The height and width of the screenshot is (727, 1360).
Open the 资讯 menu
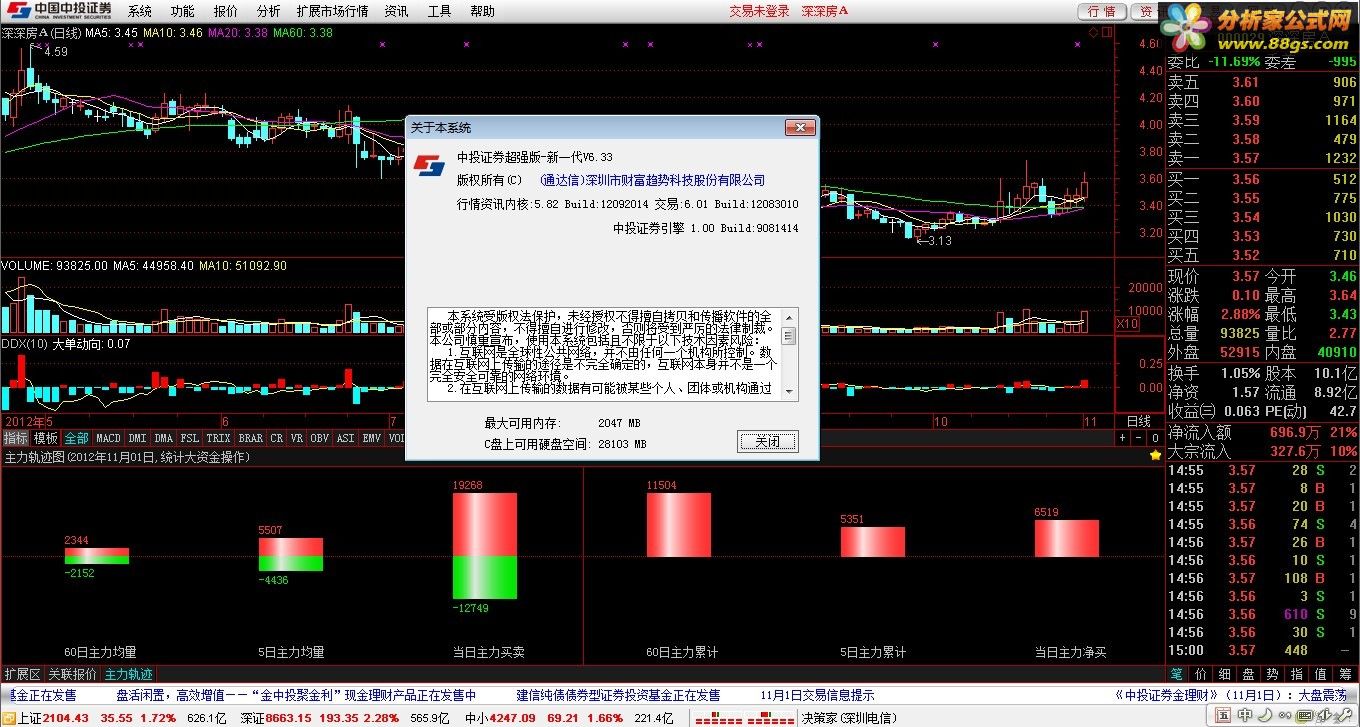pos(396,11)
